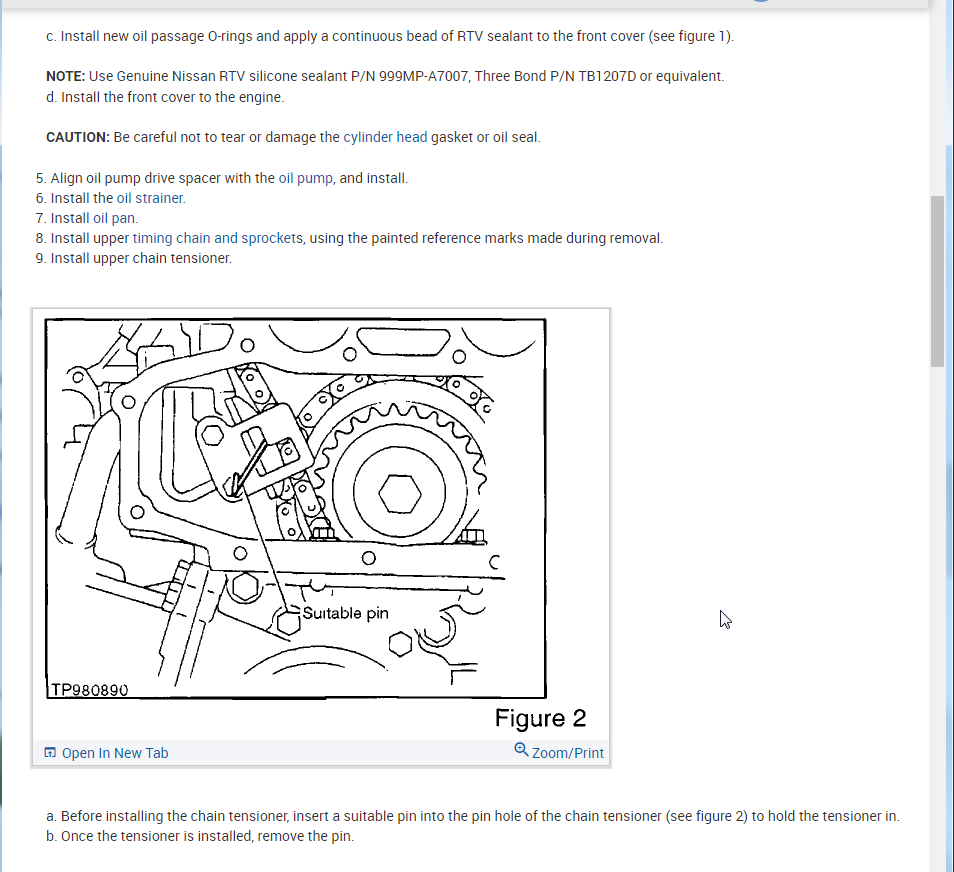This screenshot has height=872, width=954.
Task: Click the TP980890 diagram code
Action: coord(89,690)
